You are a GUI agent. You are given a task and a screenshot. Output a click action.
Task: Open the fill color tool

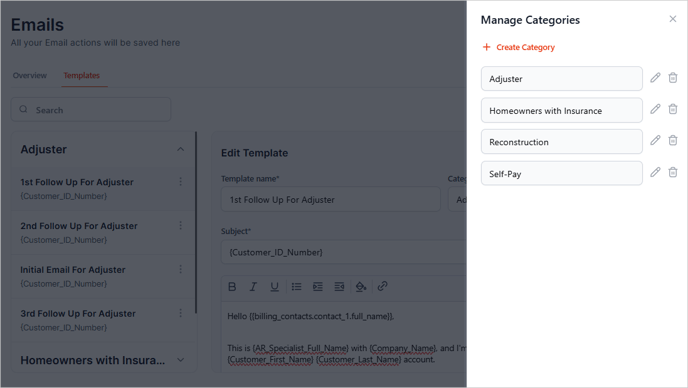361,287
